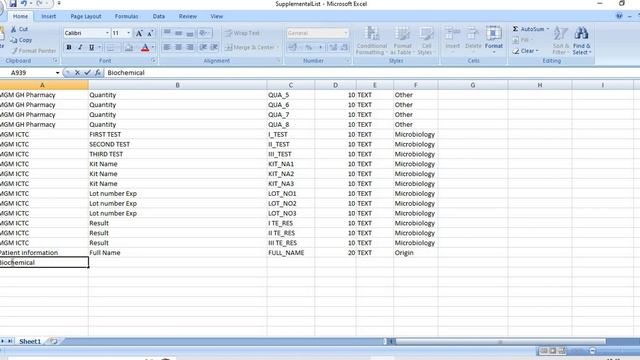The image size is (640, 360).
Task: Expand the AutoSum dropdown arrow
Action: (548, 29)
